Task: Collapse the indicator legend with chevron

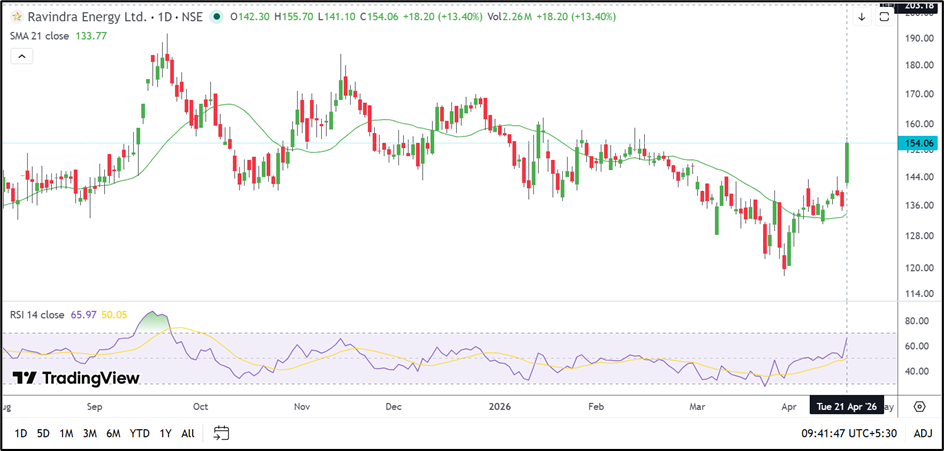Action: [x=22, y=57]
